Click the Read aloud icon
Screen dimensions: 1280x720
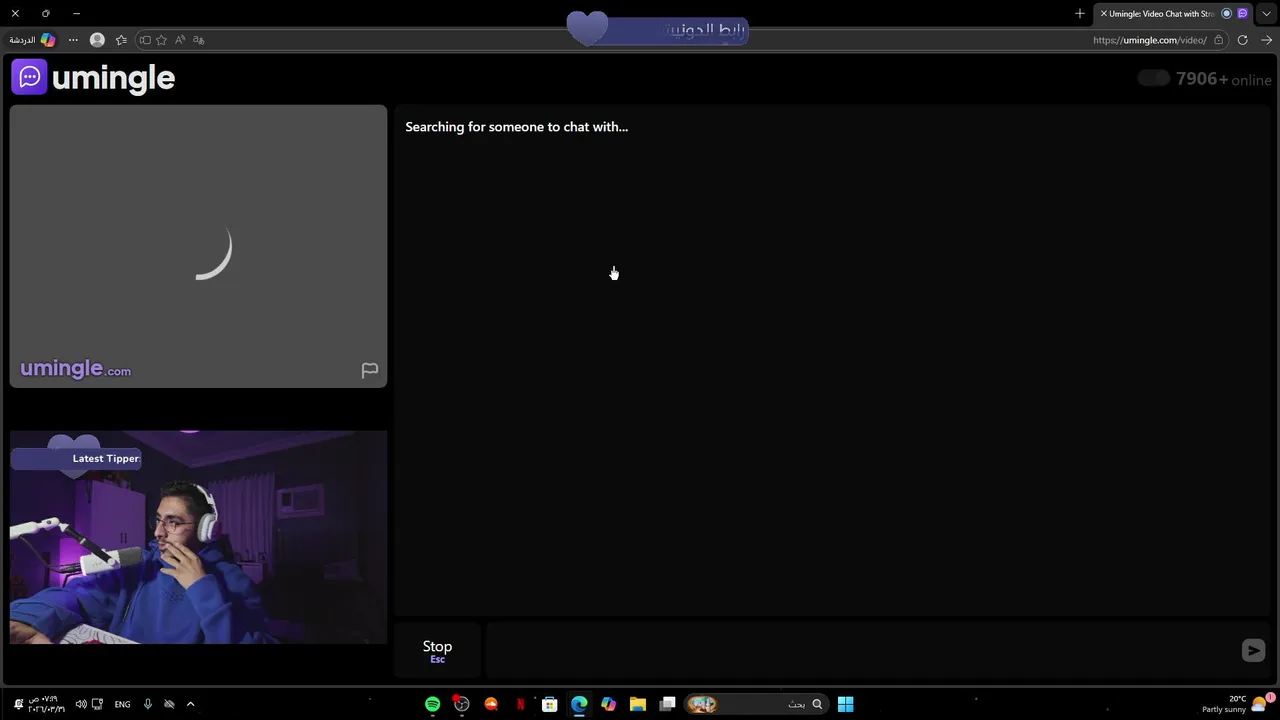(x=180, y=40)
